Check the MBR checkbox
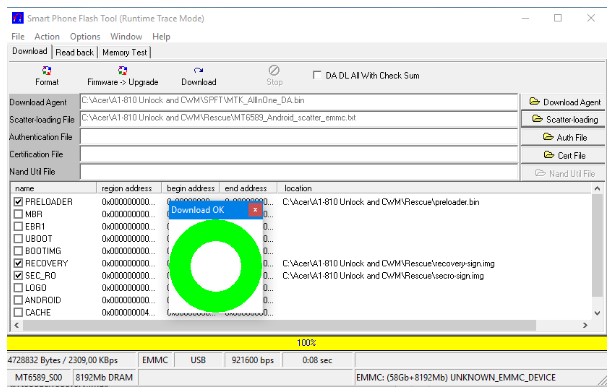This screenshot has width=614, height=392. click(x=18, y=214)
